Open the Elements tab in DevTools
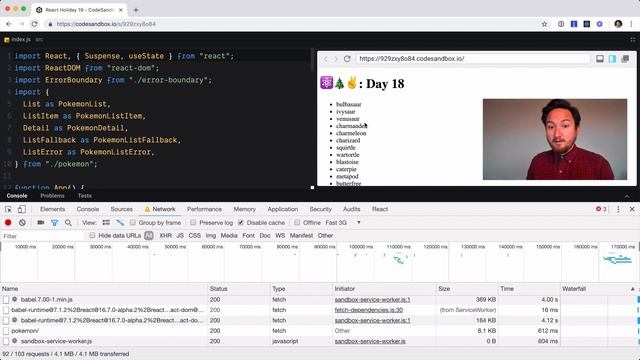Image resolution: width=640 pixels, height=360 pixels. pos(52,209)
